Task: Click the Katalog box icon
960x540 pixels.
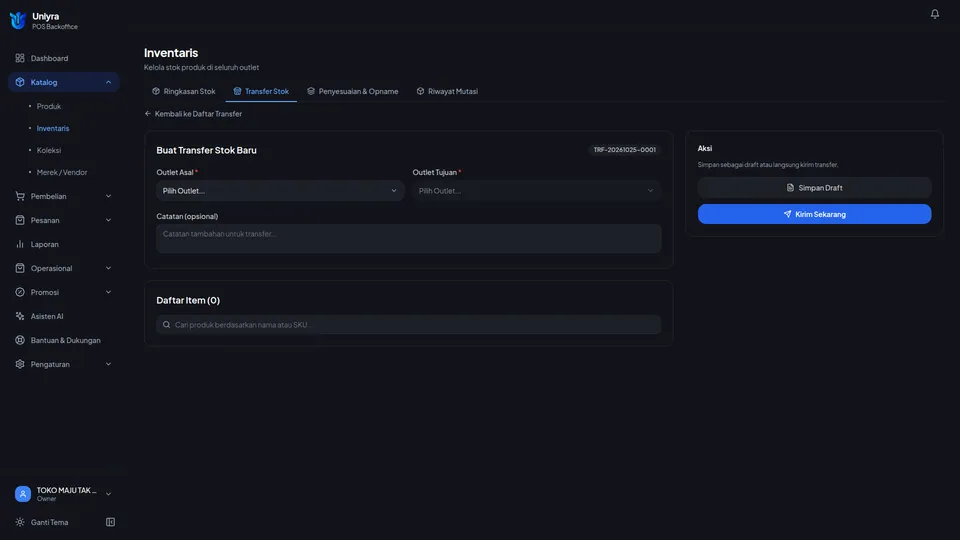Action: [x=20, y=82]
